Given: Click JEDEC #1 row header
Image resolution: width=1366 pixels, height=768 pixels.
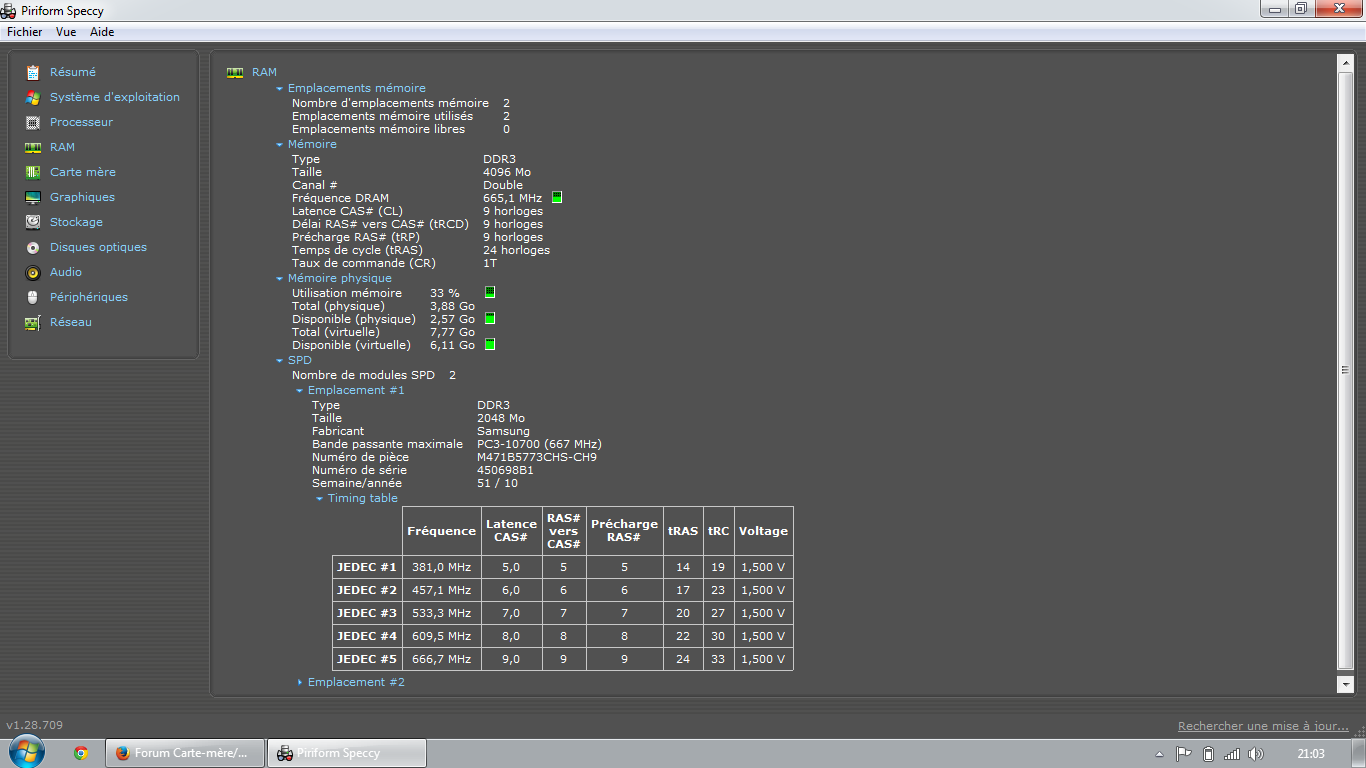Looking at the screenshot, I should (x=367, y=567).
